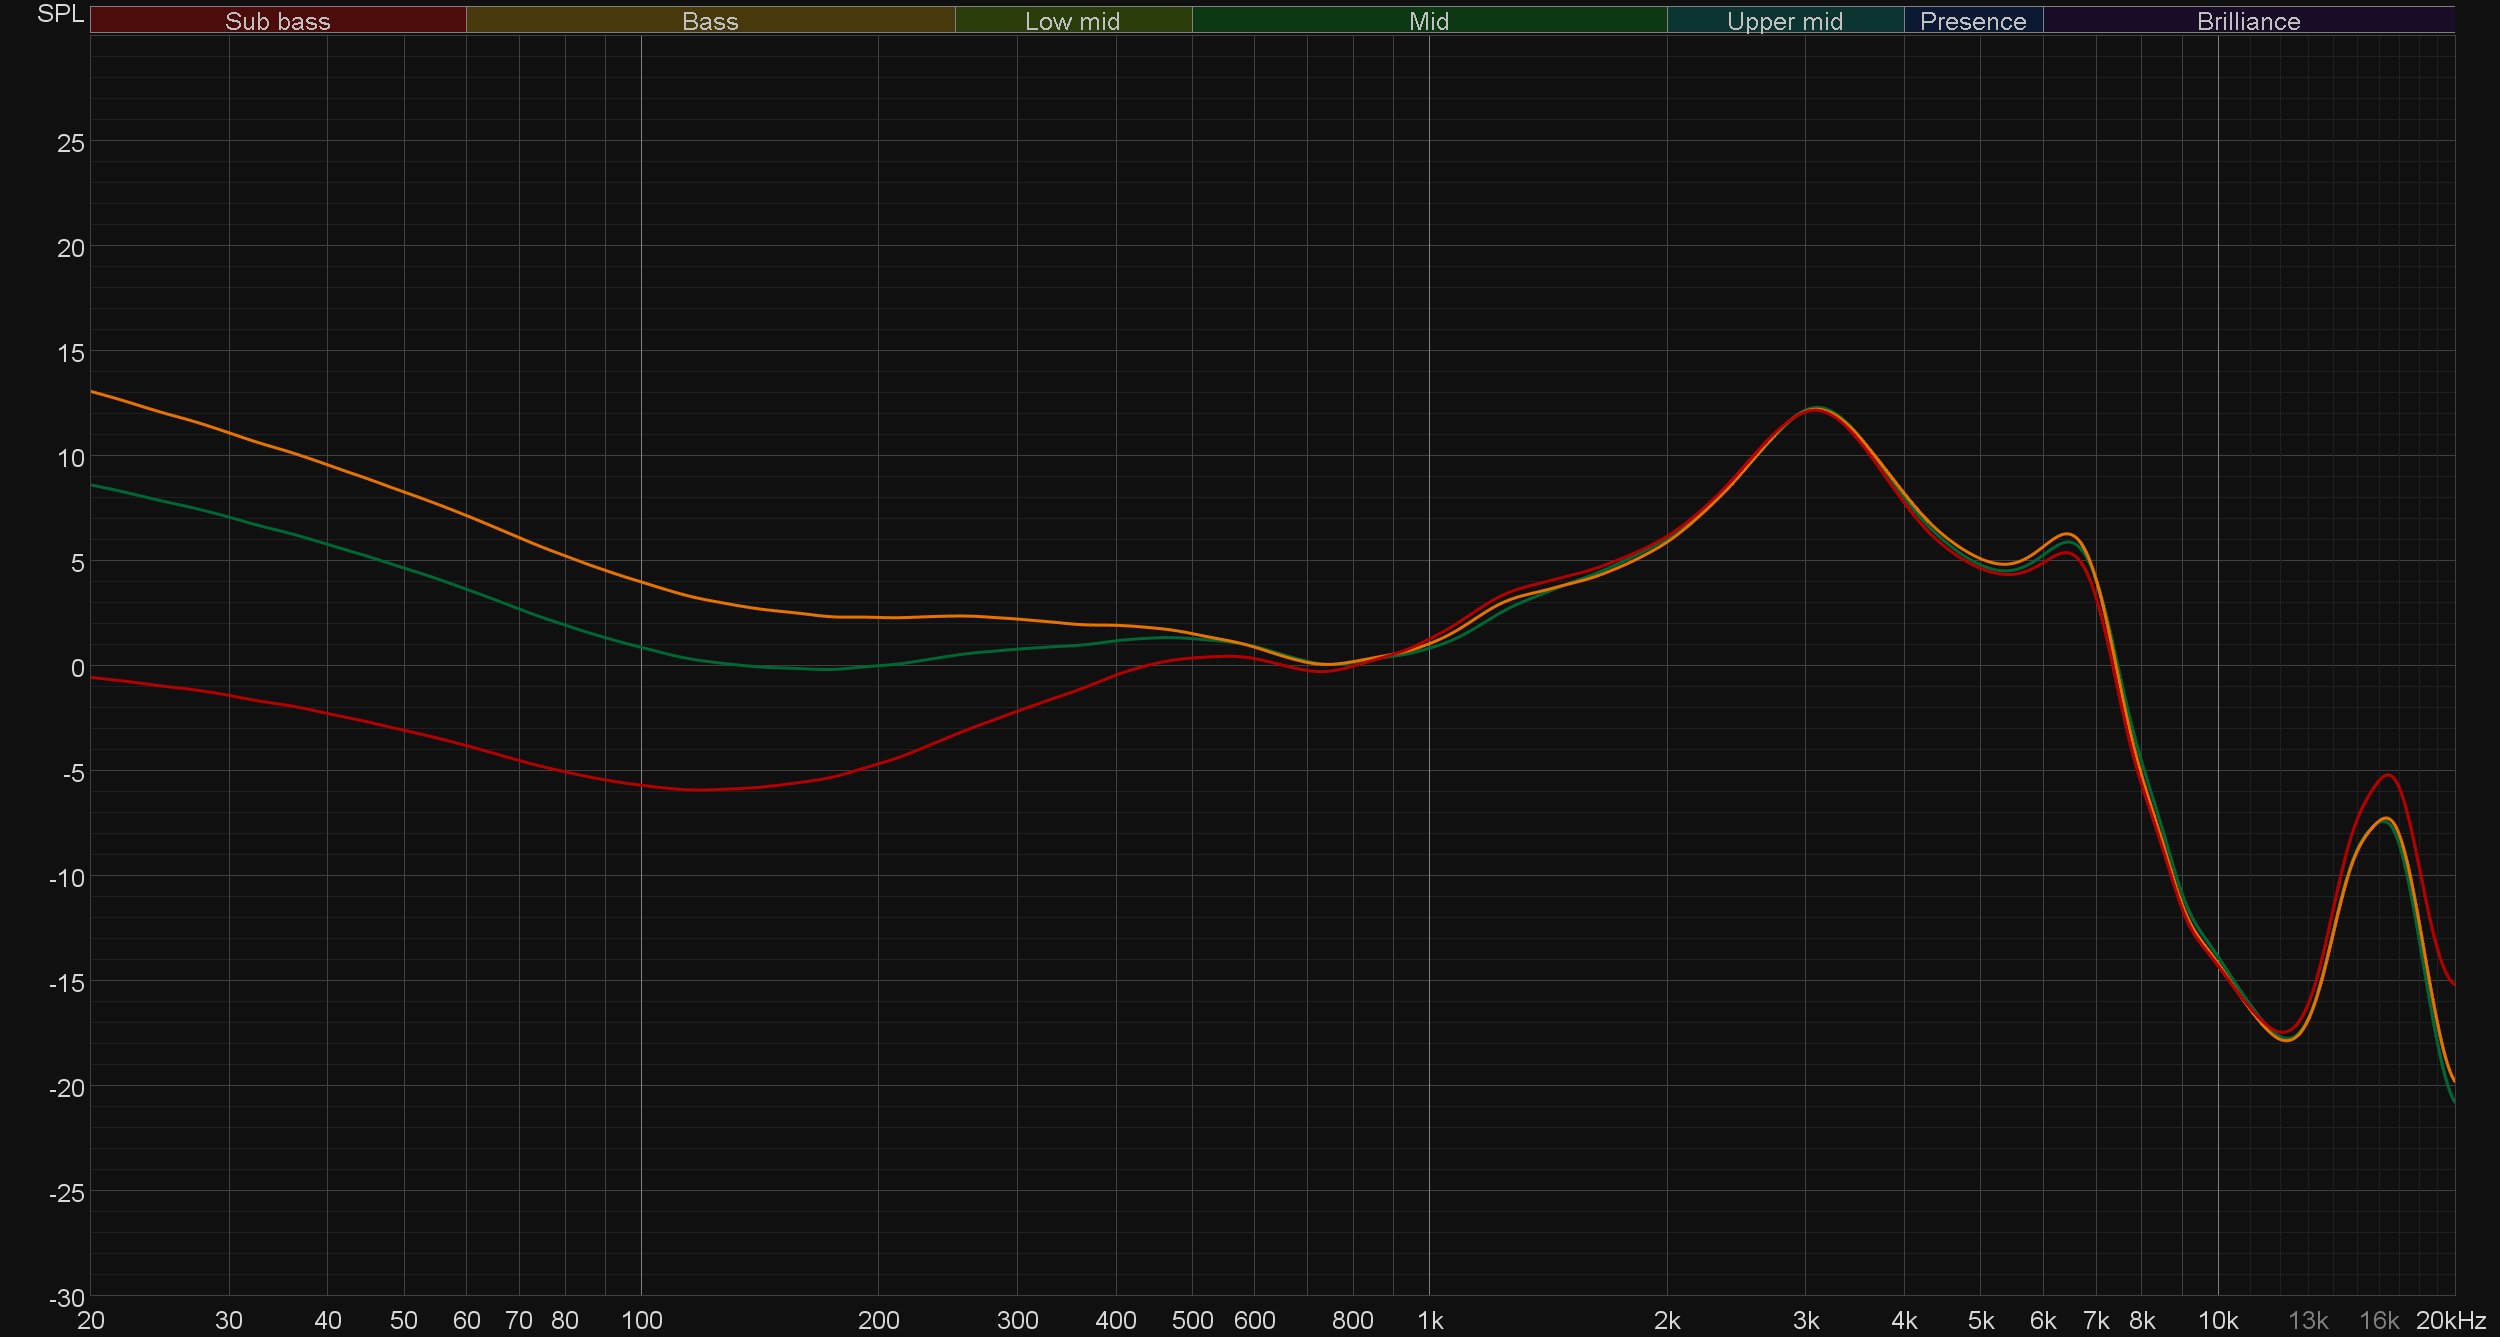Click the orange curve's start at 20 Hz

(x=93, y=392)
